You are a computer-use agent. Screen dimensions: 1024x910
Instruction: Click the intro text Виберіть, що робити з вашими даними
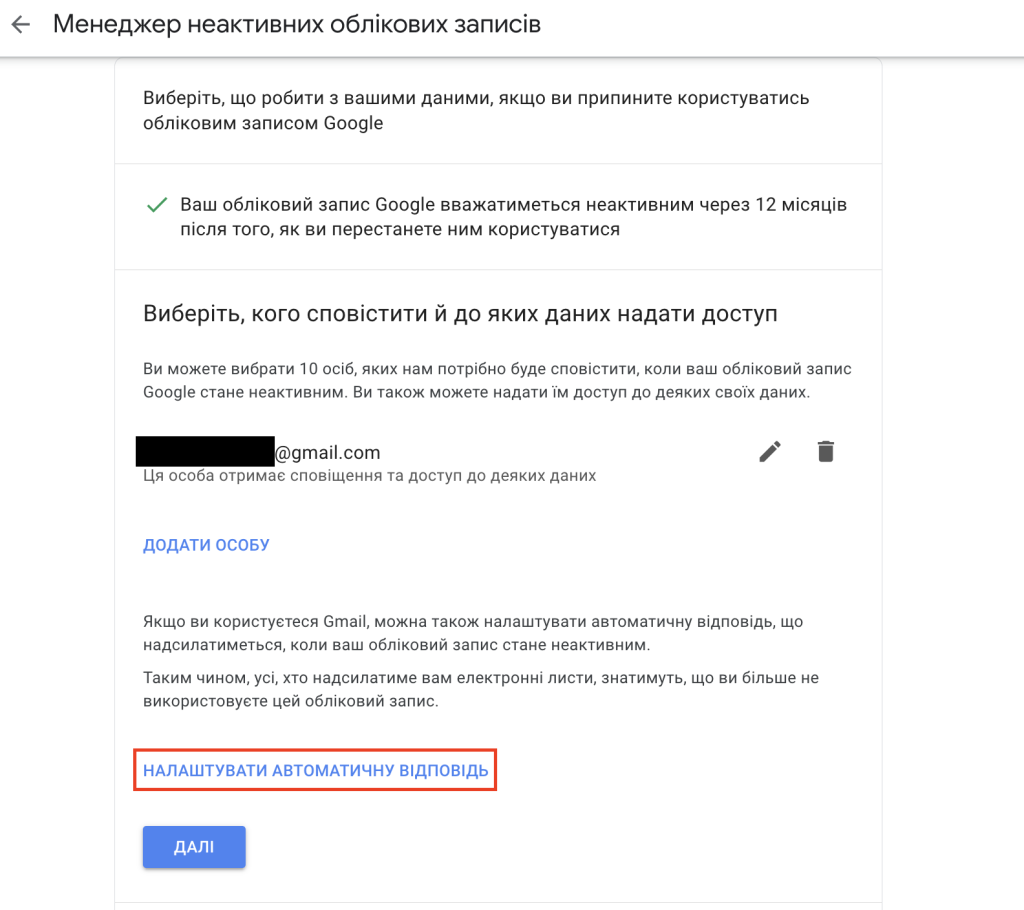coord(476,110)
